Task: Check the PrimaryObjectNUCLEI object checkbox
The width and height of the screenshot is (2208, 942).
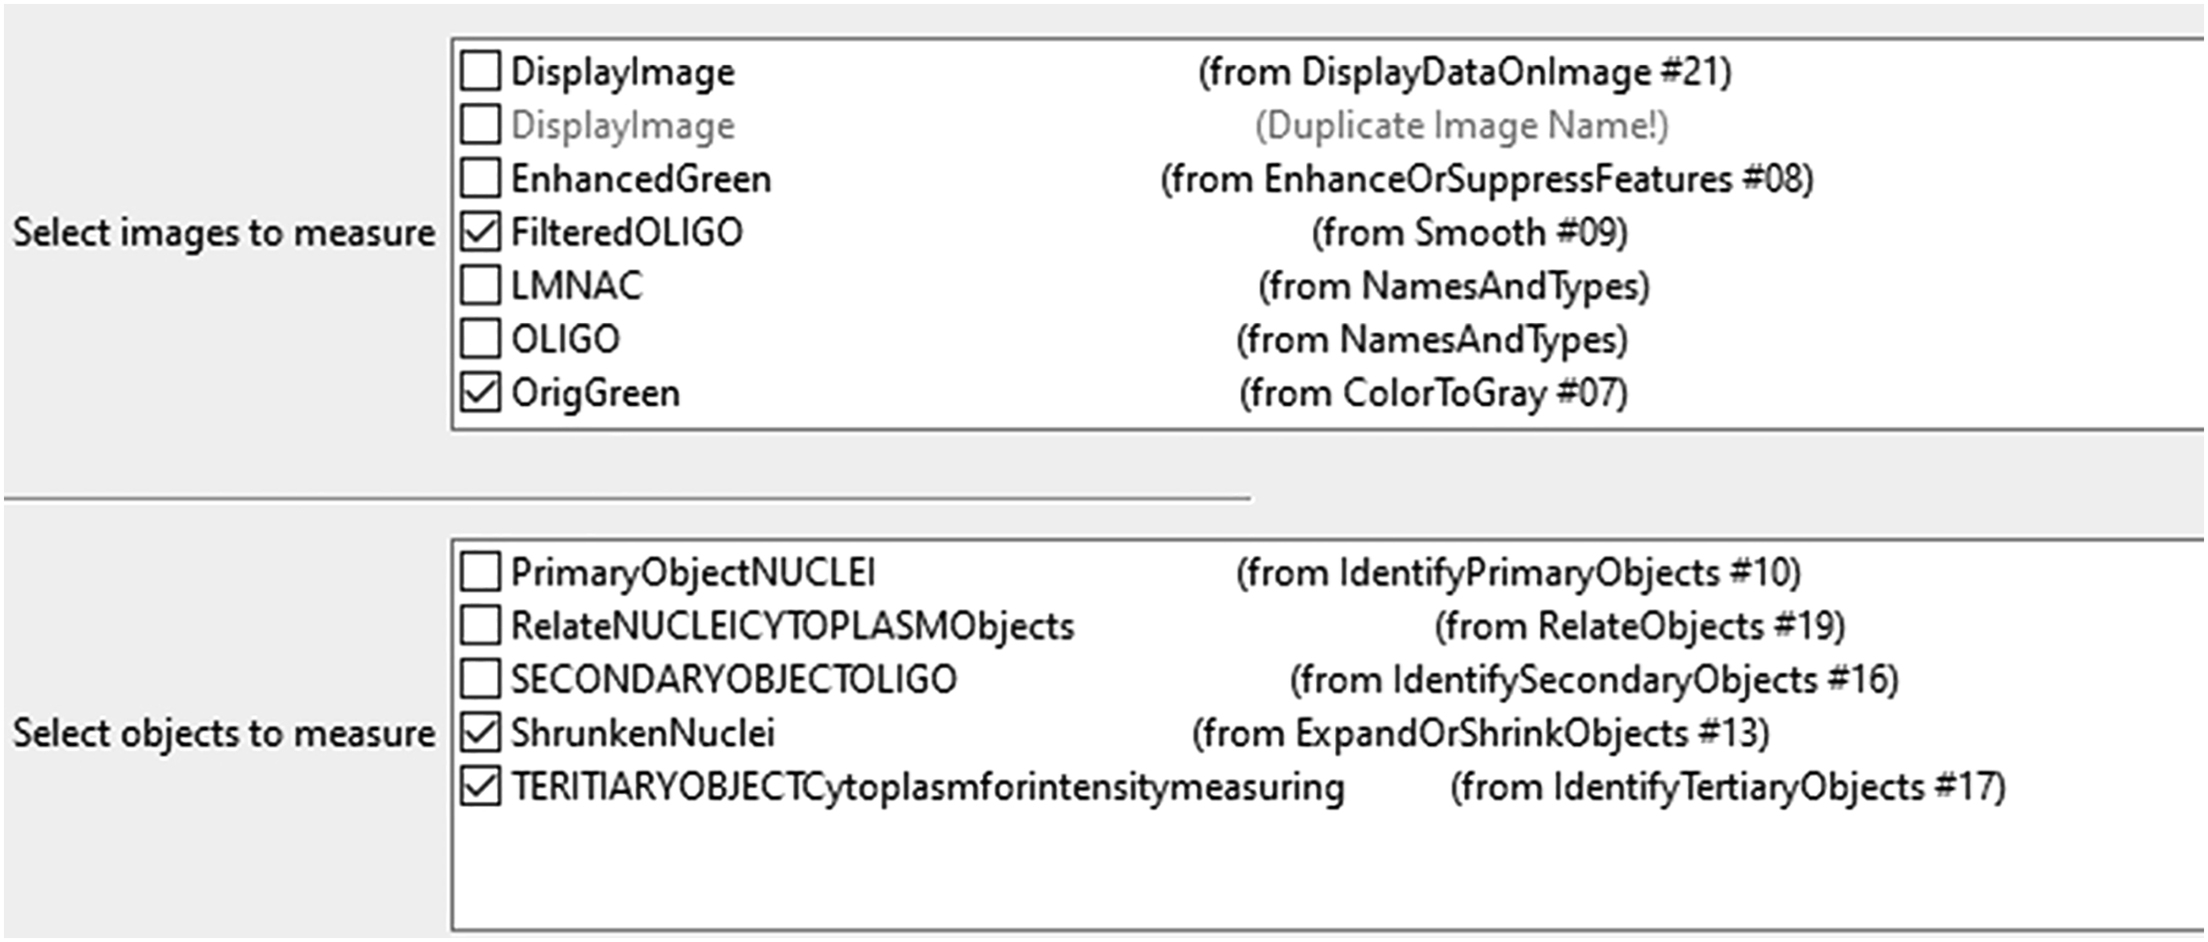Action: coord(481,573)
